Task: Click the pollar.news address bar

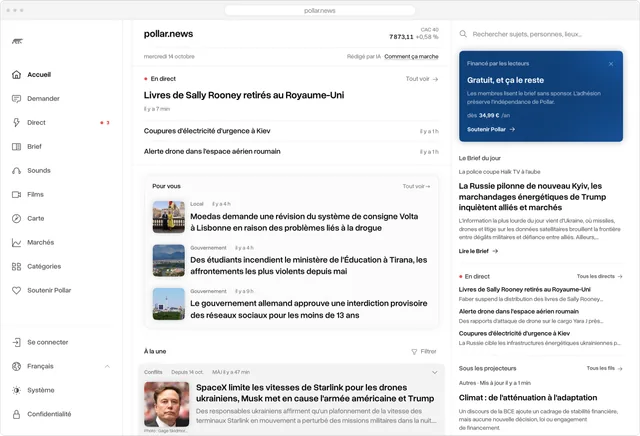Action: point(320,10)
